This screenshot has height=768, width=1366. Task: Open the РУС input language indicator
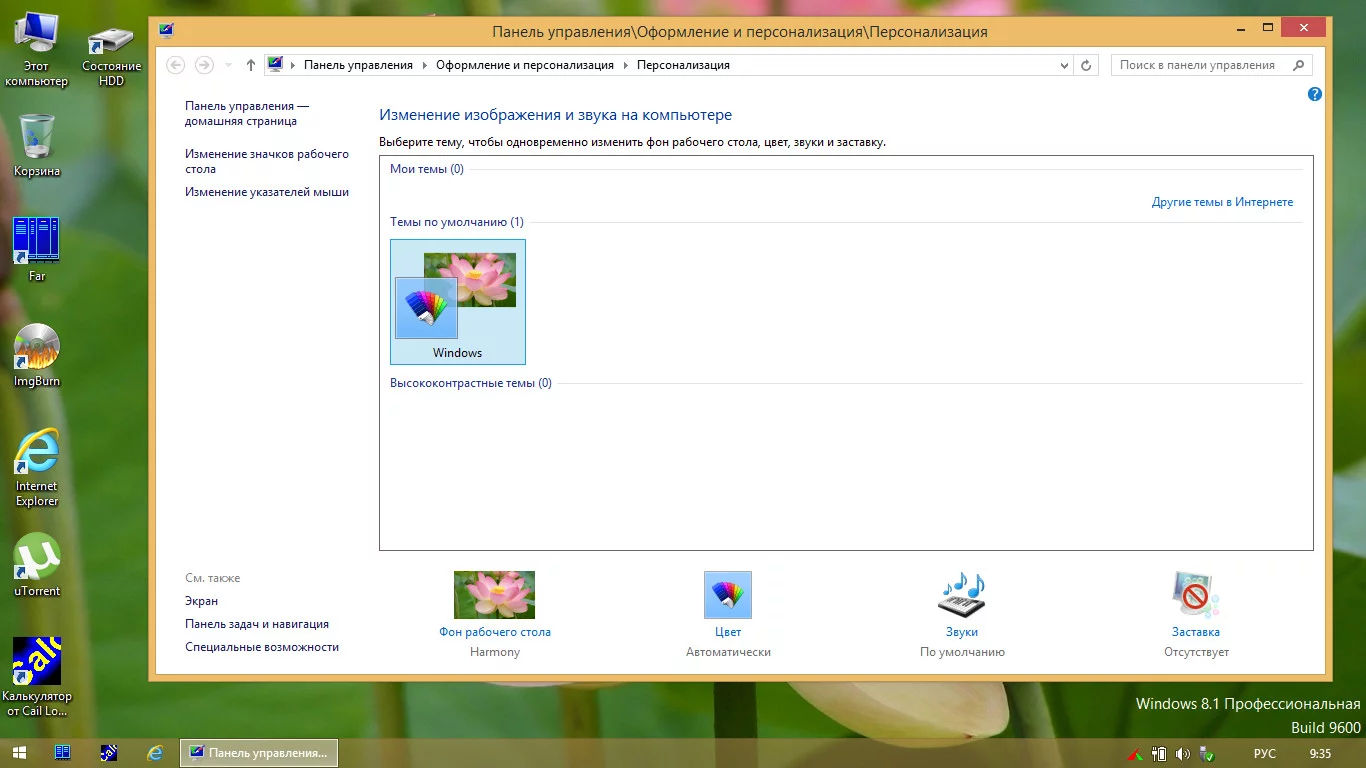click(x=1265, y=754)
